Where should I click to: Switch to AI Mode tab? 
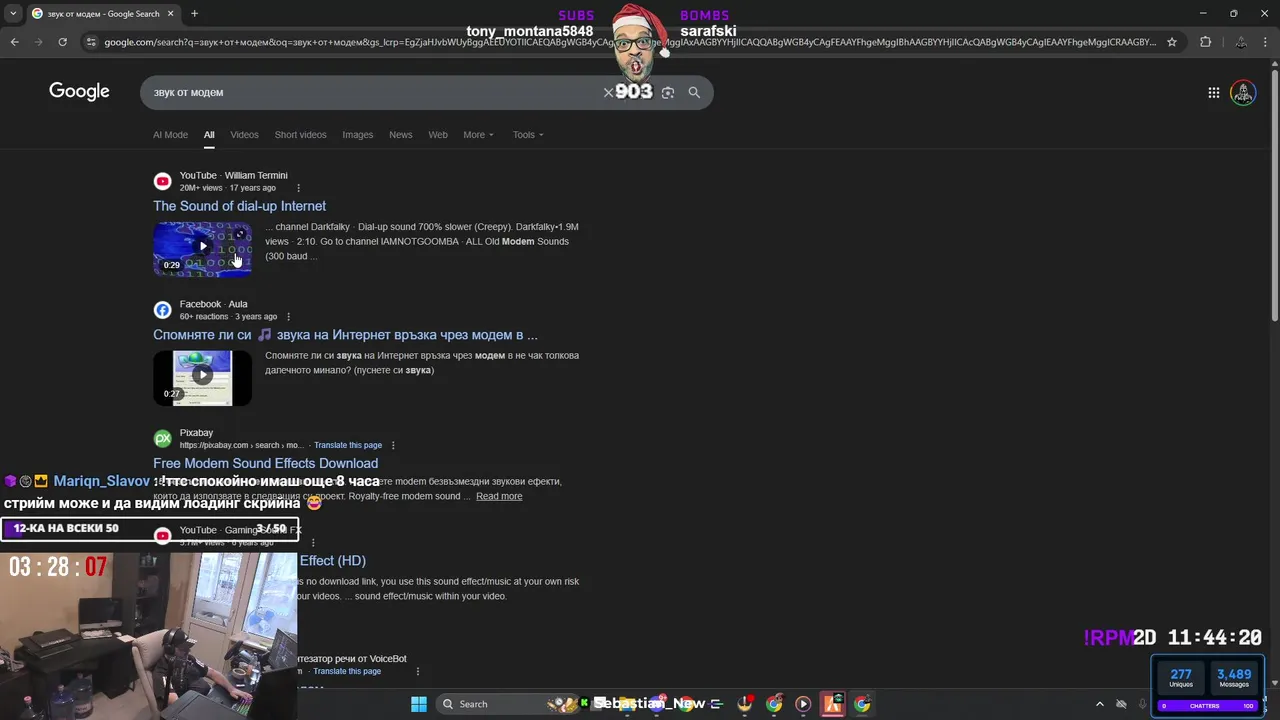point(170,135)
